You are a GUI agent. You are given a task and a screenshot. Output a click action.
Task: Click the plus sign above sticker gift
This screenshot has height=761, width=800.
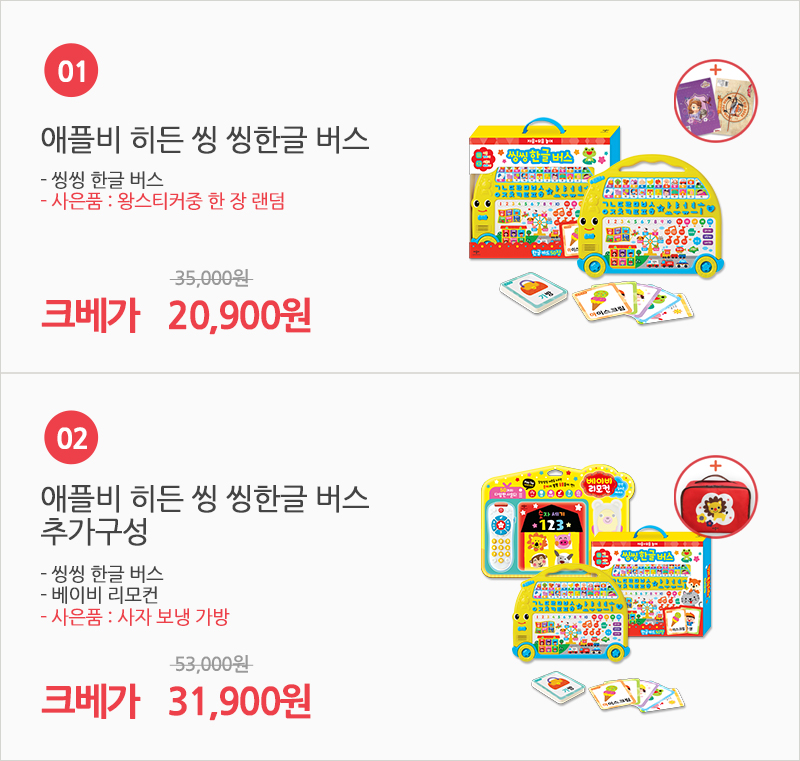716,69
